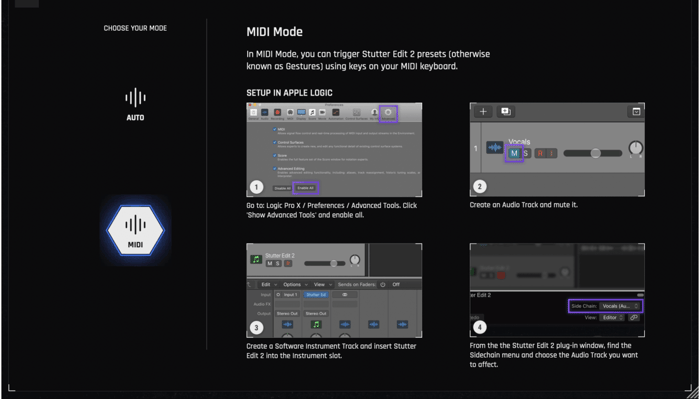Click the green instrument icon on Stutter Edit 2 track
The height and width of the screenshot is (399, 700).
(256, 259)
